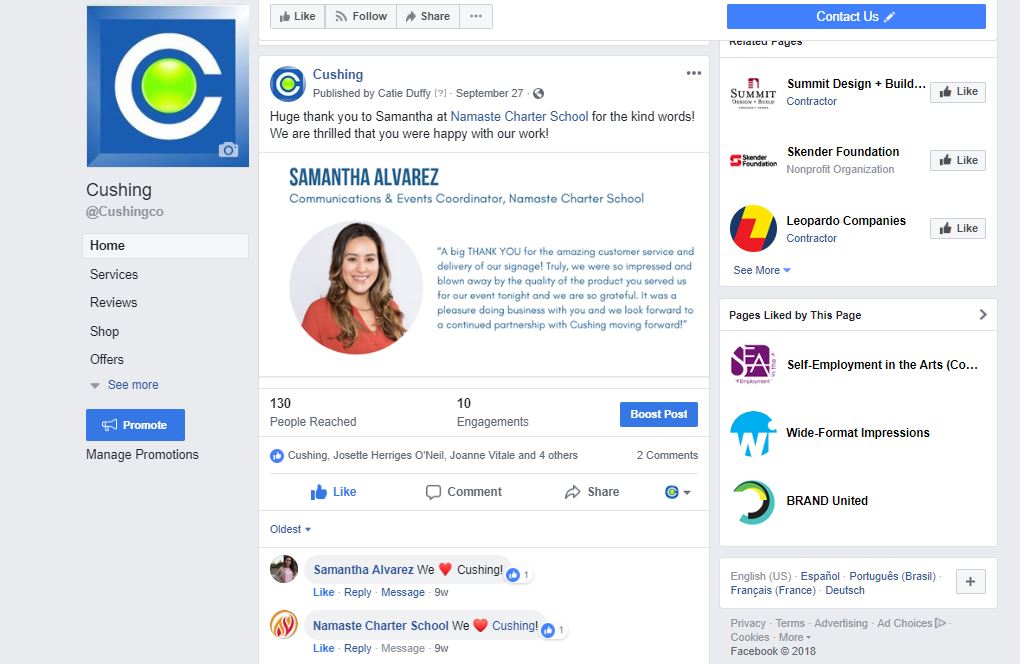Click the Wide-Format Impressions logo
The width and height of the screenshot is (1020, 664).
tap(753, 433)
